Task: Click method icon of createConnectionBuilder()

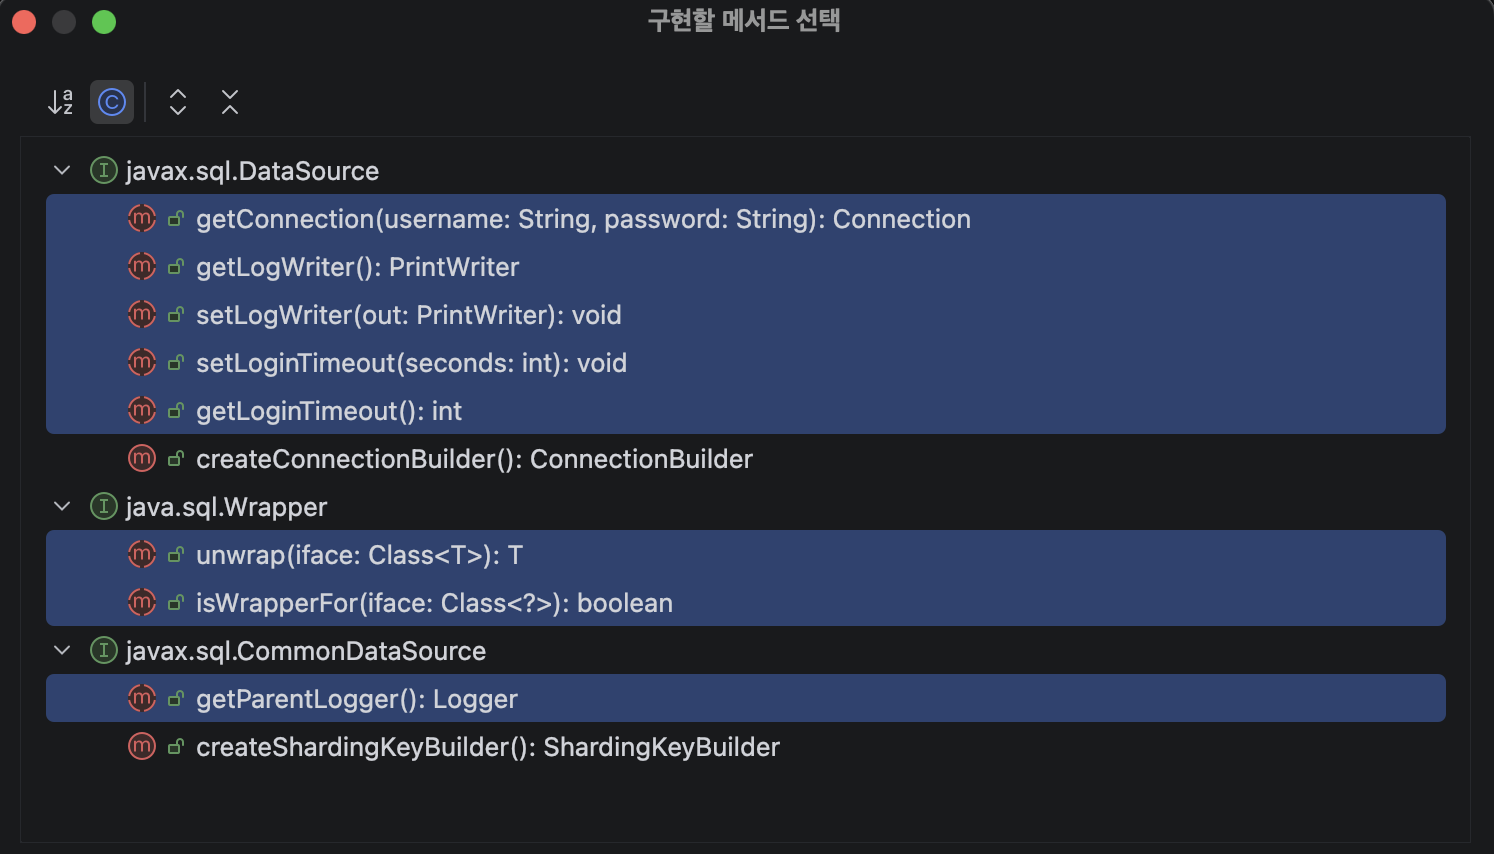Action: [142, 459]
